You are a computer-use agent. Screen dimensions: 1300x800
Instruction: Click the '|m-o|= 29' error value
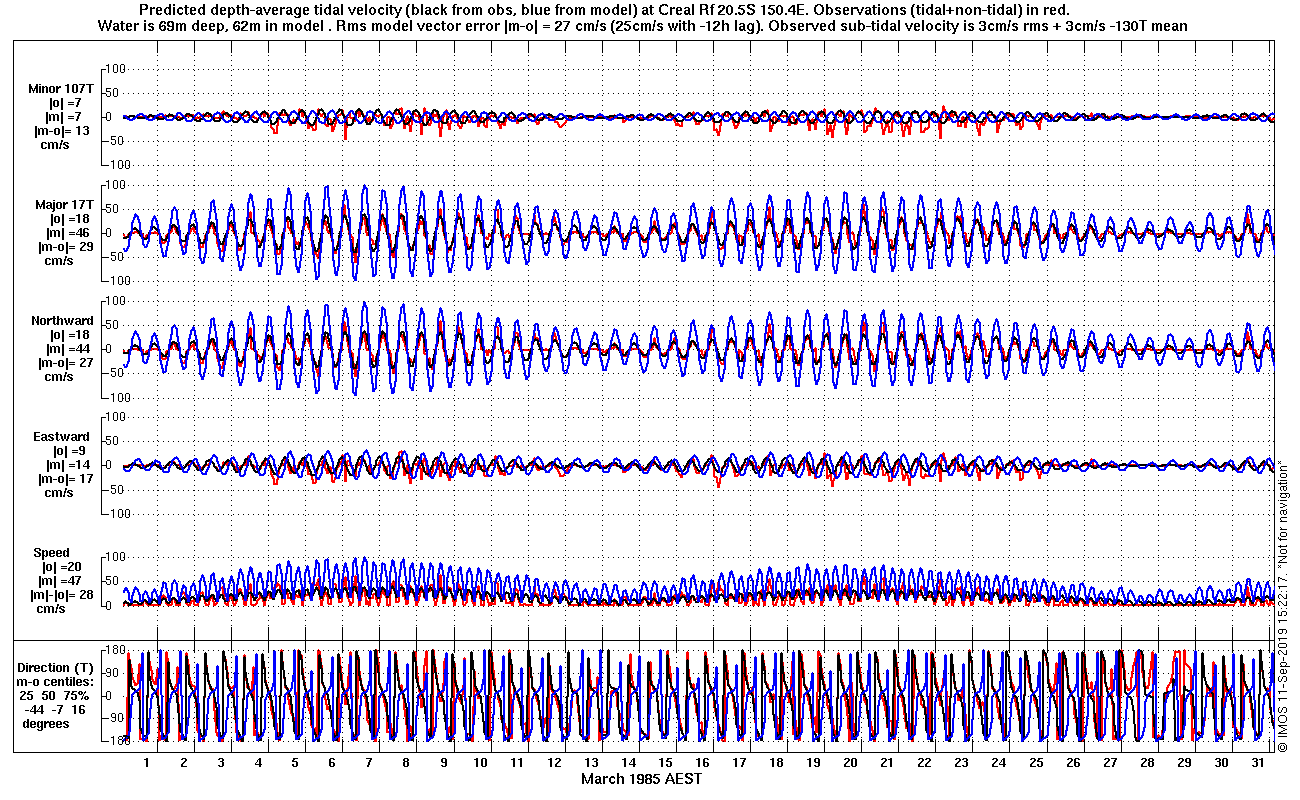[x=64, y=247]
